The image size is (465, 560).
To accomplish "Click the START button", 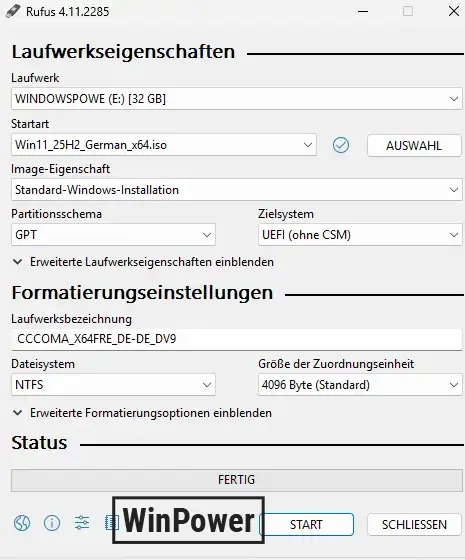I will pos(306,524).
